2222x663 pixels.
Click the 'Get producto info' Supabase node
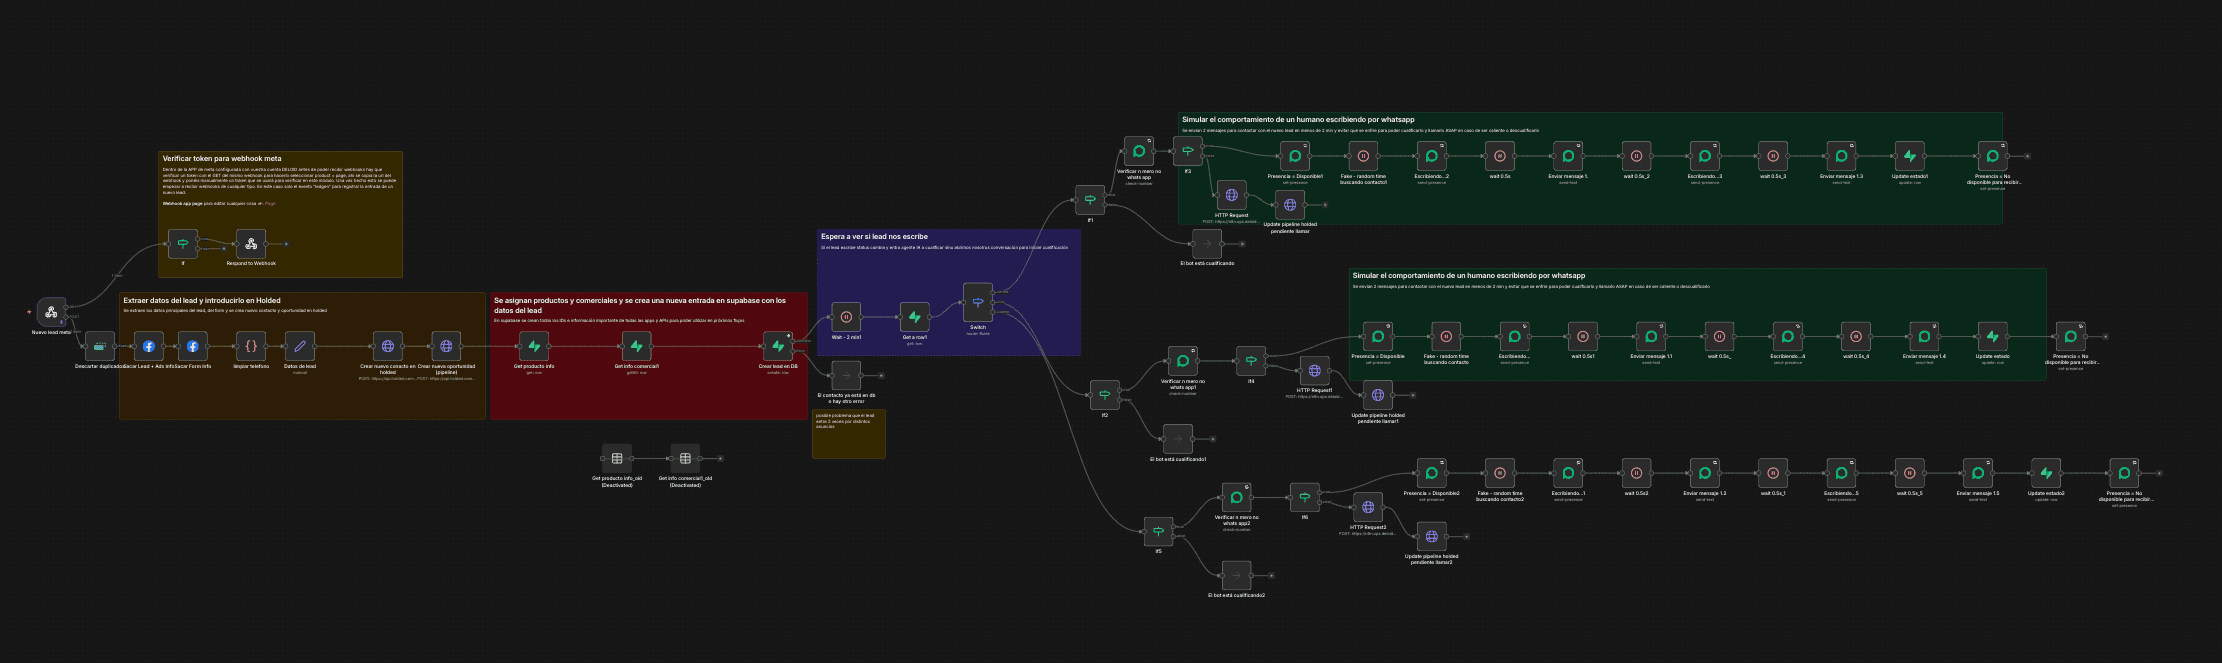[x=534, y=346]
